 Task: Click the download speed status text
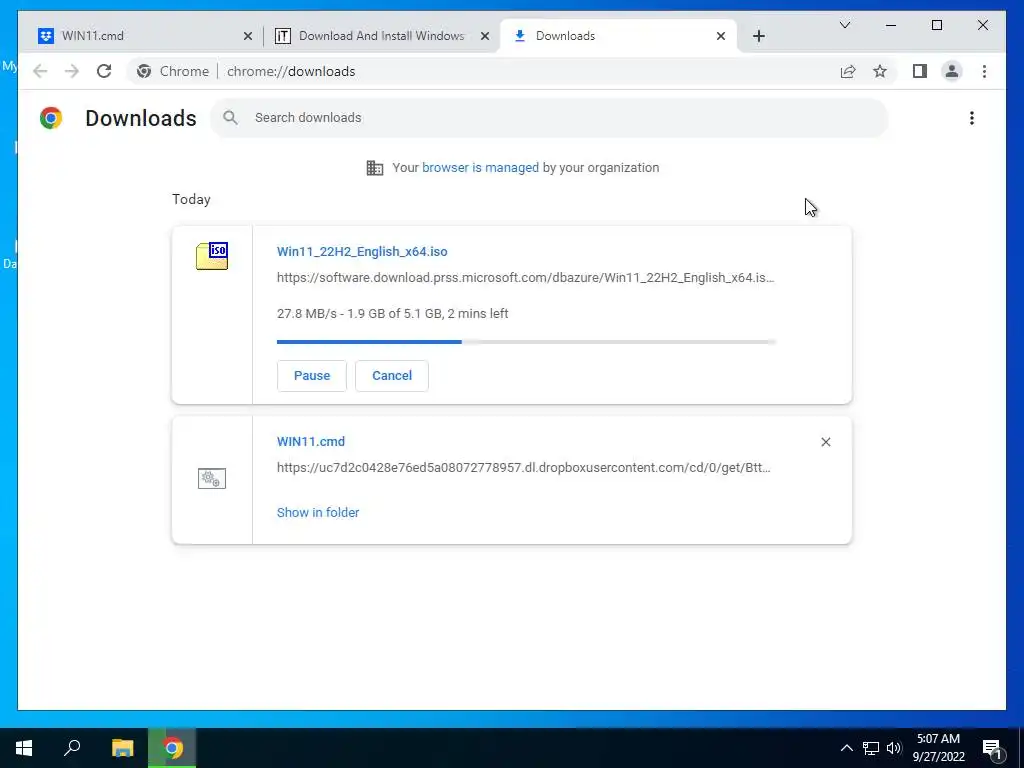pos(392,313)
